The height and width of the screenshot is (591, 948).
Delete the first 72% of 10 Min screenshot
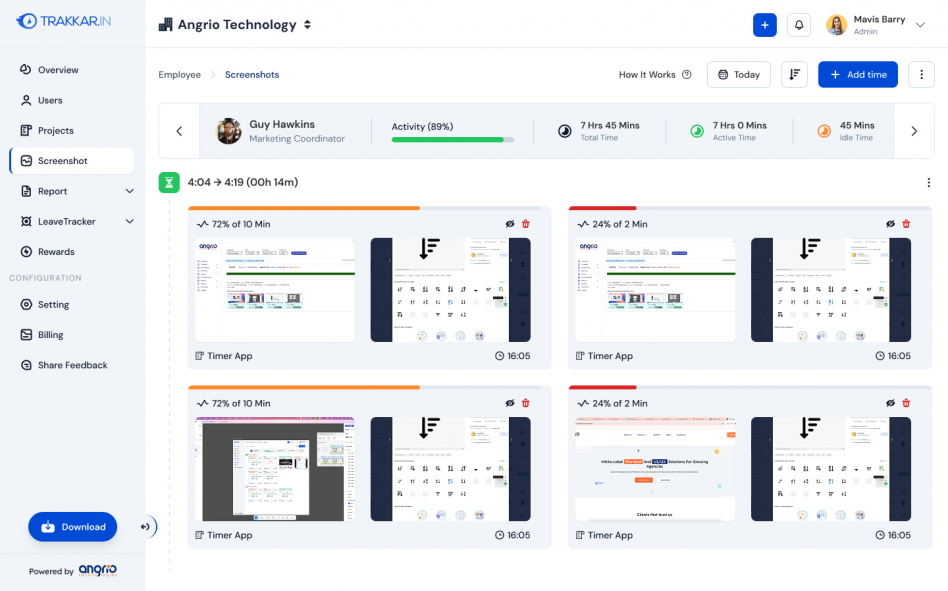[x=526, y=224]
